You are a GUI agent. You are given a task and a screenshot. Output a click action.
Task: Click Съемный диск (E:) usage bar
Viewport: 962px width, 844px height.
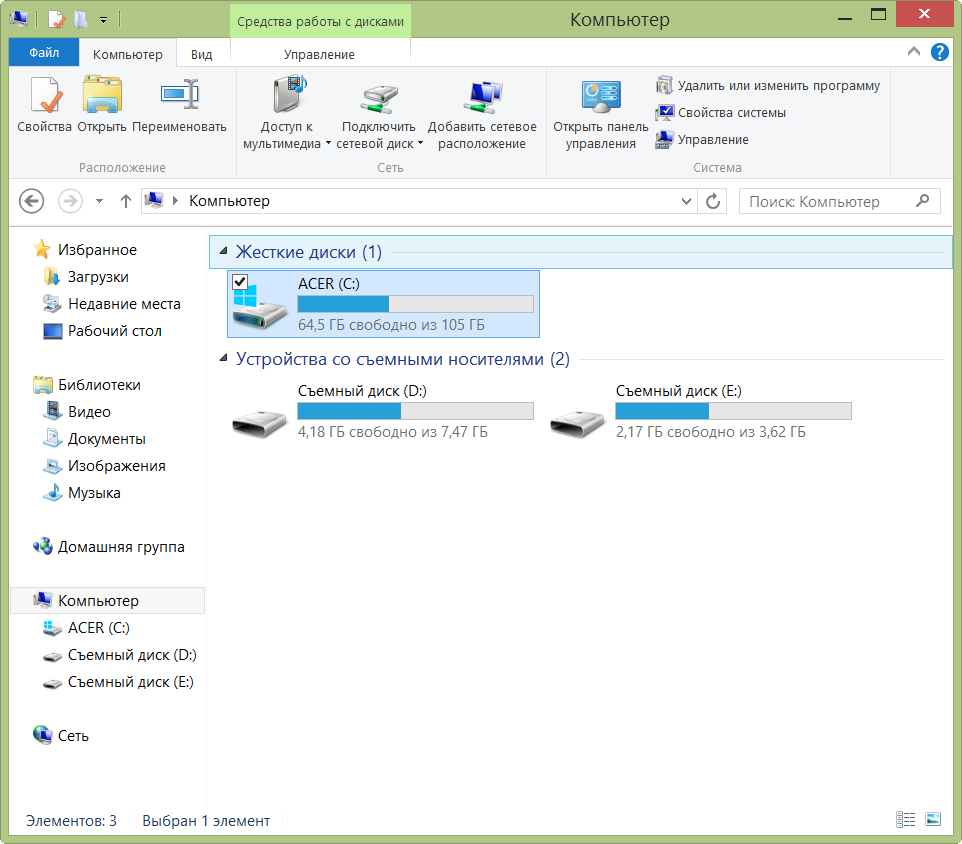pyautogui.click(x=733, y=410)
